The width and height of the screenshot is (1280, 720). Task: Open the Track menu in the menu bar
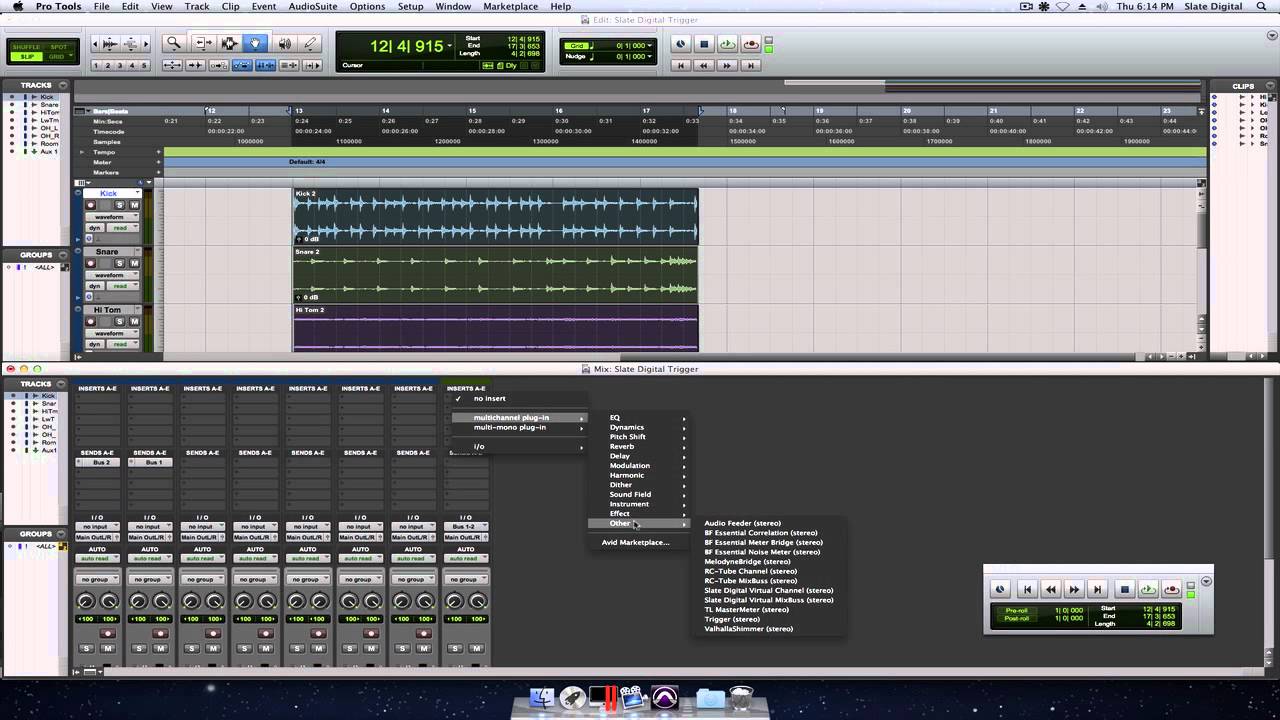[x=197, y=7]
